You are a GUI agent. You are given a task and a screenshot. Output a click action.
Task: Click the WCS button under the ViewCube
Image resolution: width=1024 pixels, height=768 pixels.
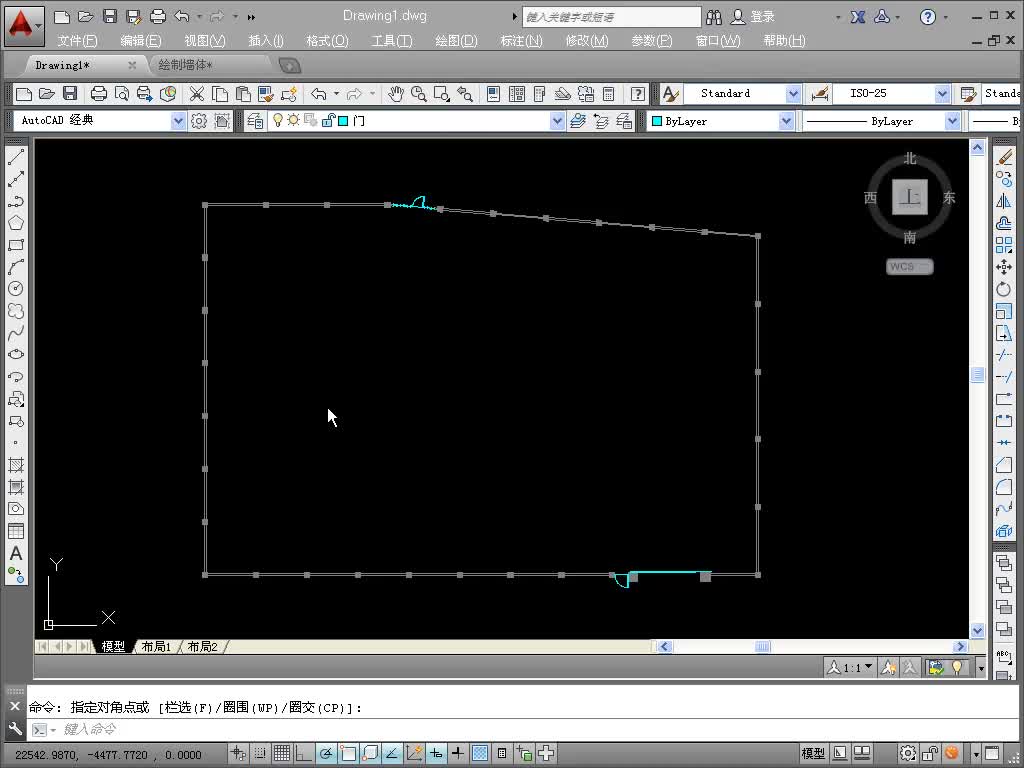point(910,266)
